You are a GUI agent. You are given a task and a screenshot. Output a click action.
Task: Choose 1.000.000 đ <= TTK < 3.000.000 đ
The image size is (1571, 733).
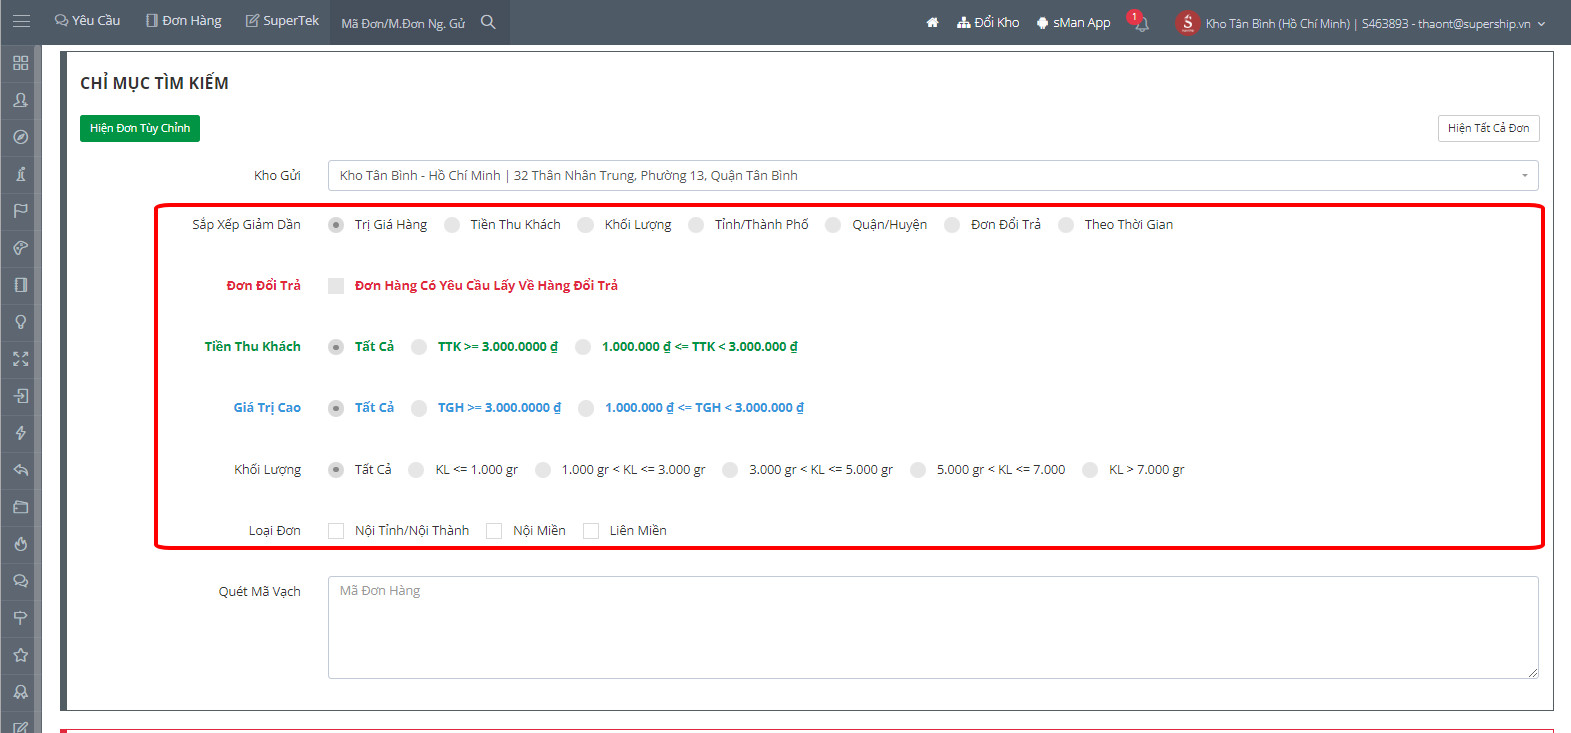583,347
